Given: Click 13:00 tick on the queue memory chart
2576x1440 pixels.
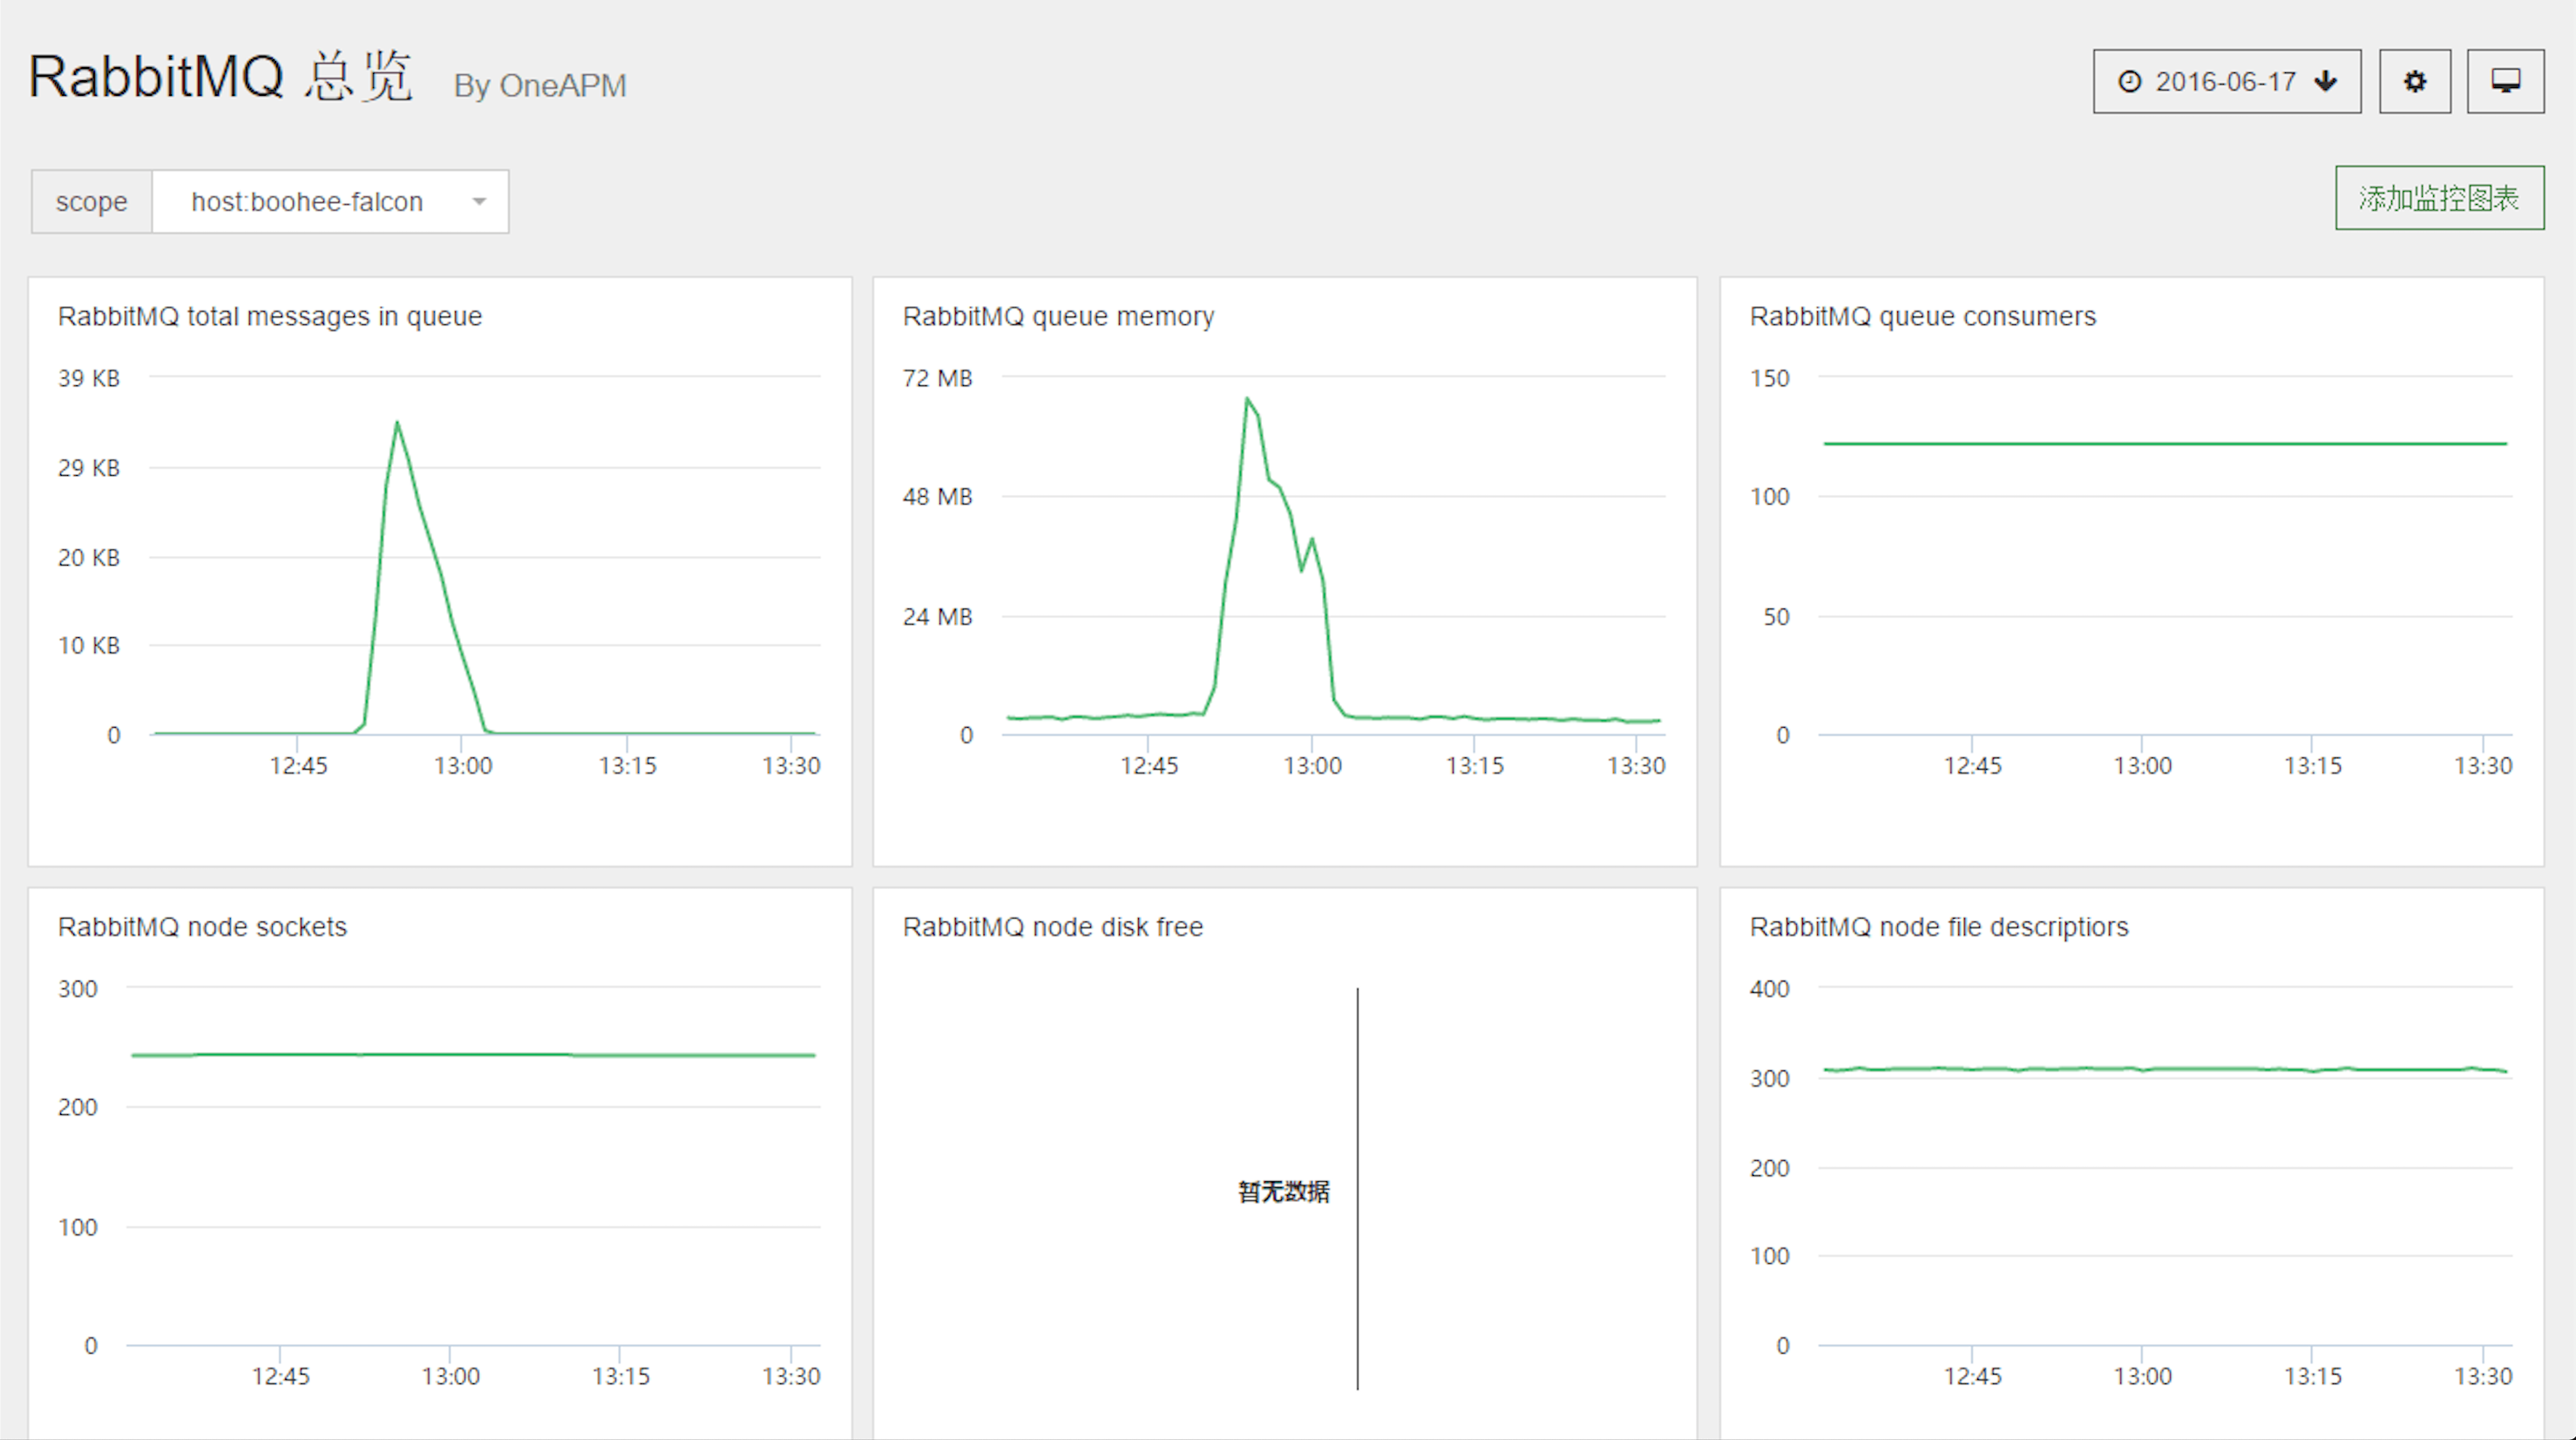Looking at the screenshot, I should pyautogui.click(x=1312, y=766).
